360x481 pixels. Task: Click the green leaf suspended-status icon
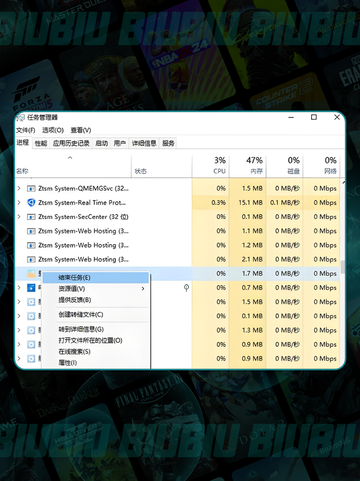click(186, 288)
